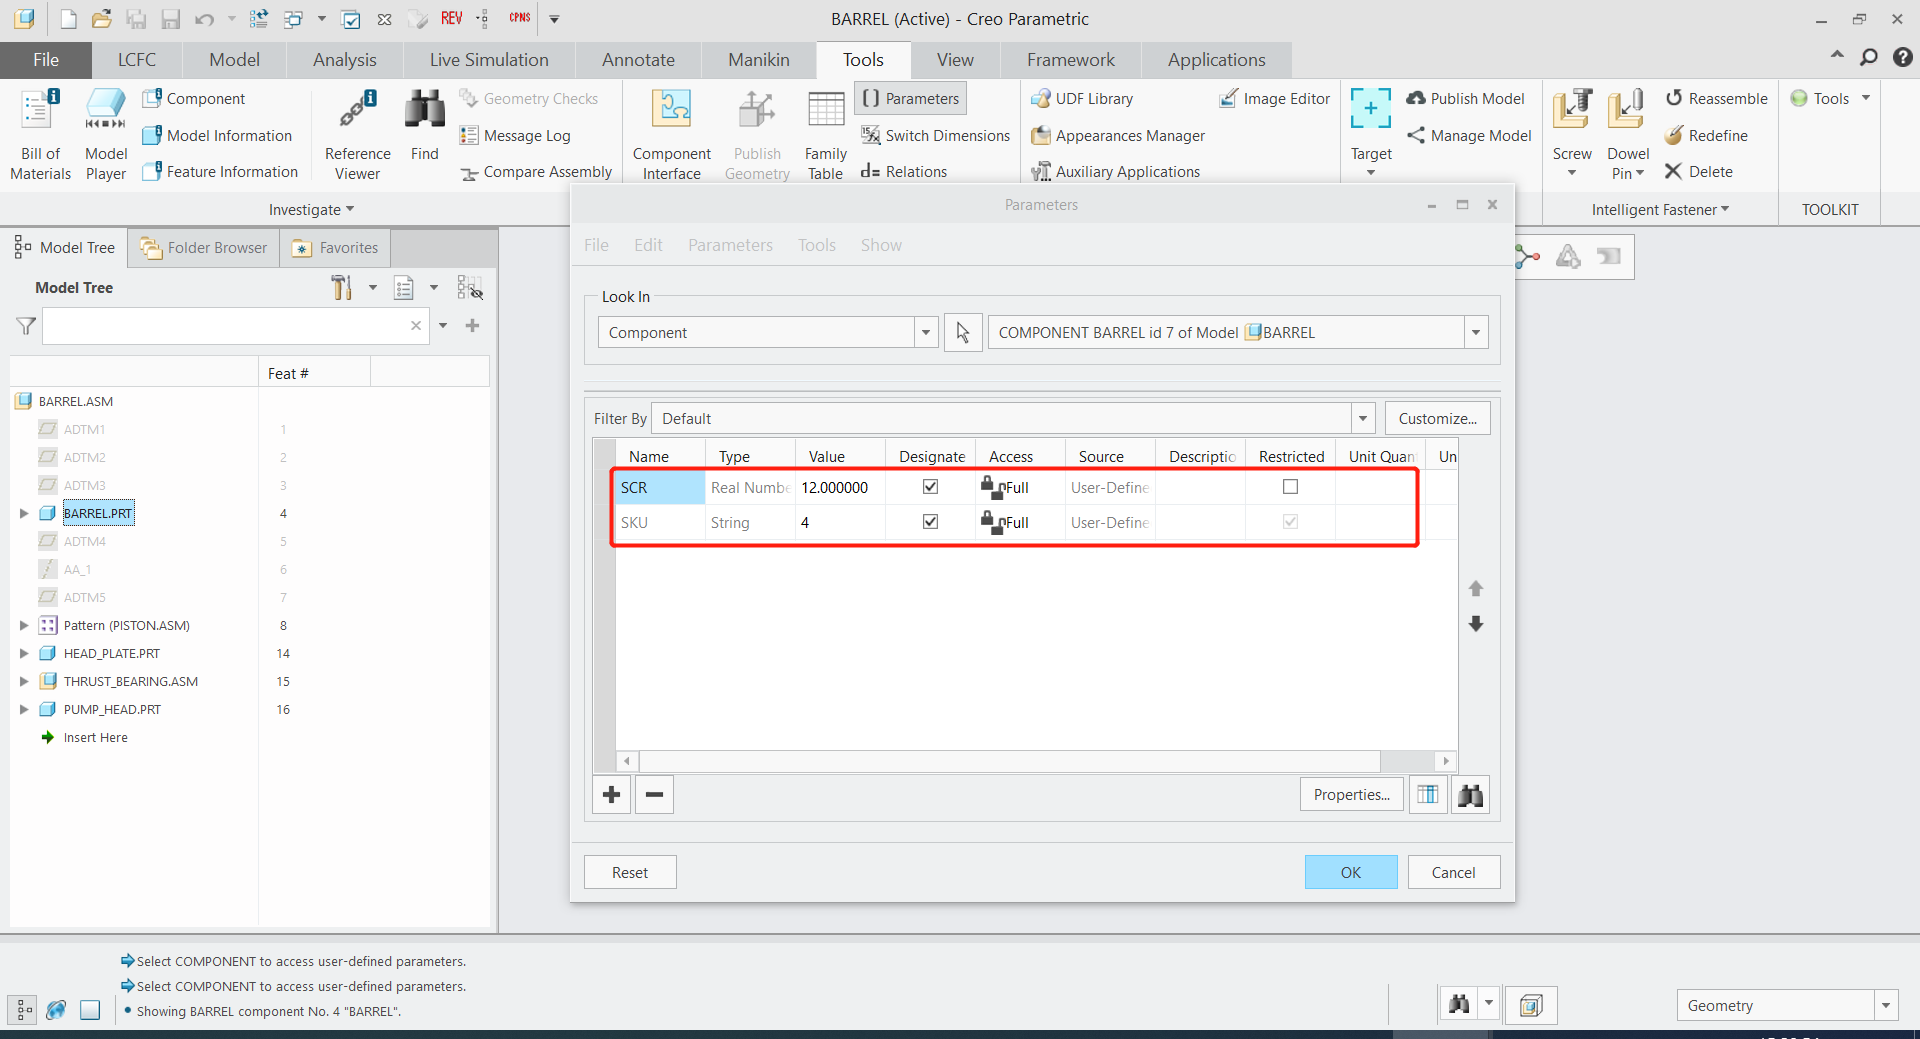Click the Customize... button

click(1437, 419)
